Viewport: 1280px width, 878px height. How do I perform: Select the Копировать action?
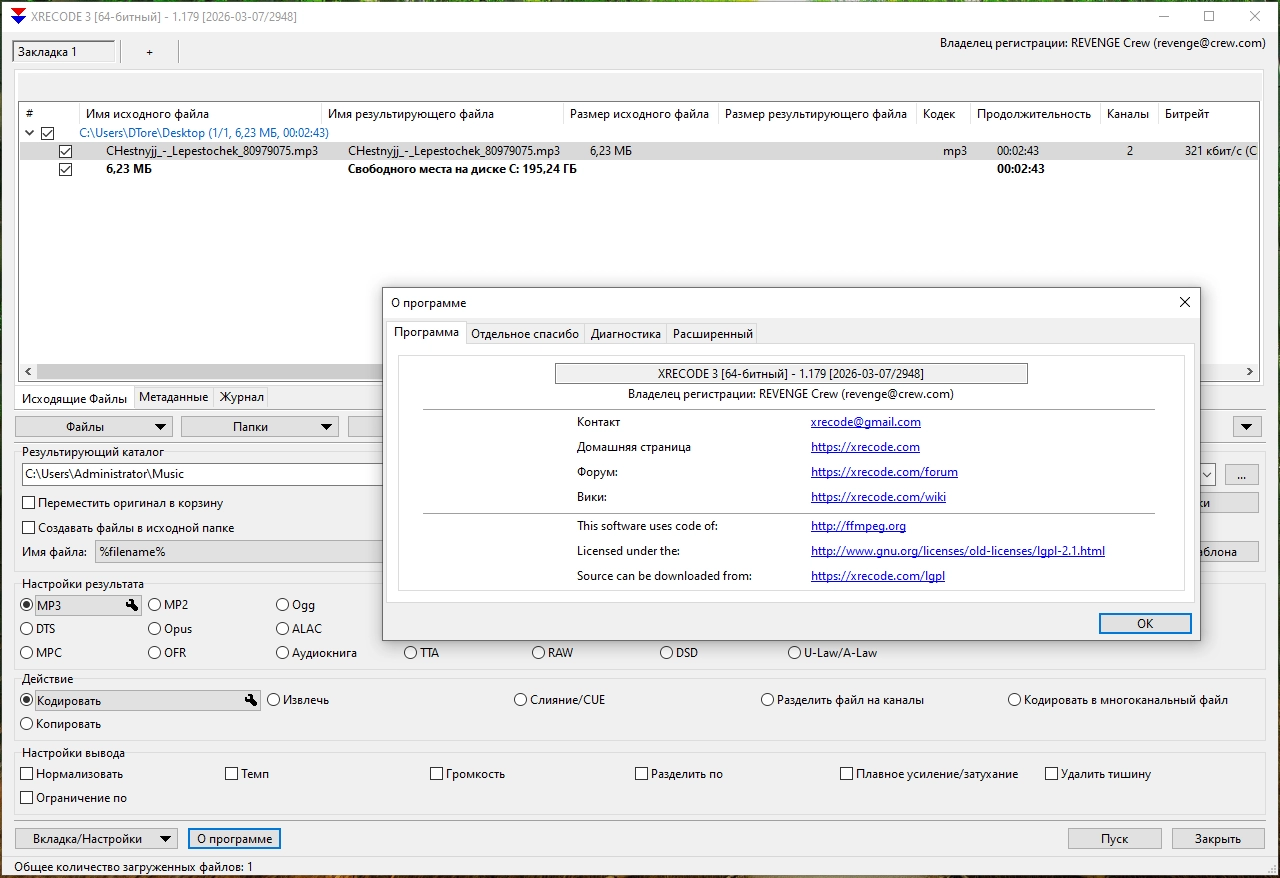[27, 724]
